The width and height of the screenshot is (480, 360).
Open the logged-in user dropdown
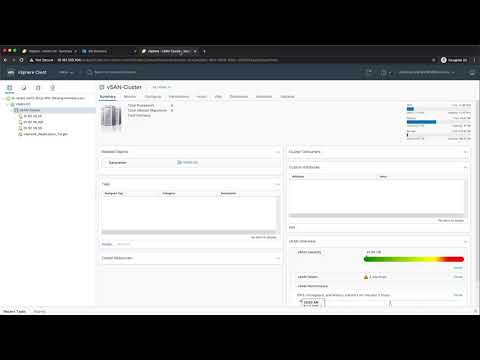click(x=427, y=72)
